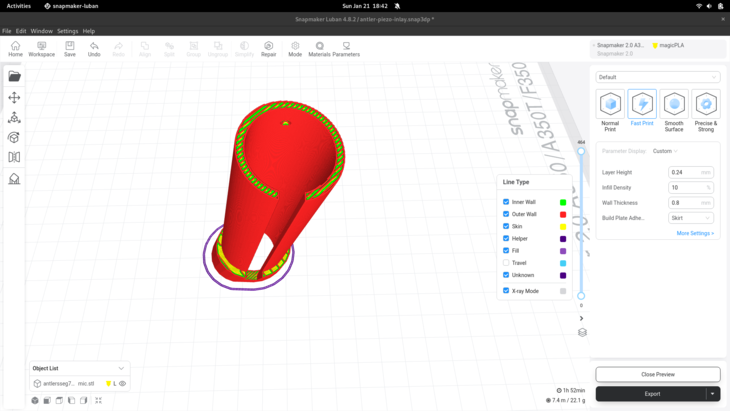Open file using the folder icon

[x=14, y=76]
